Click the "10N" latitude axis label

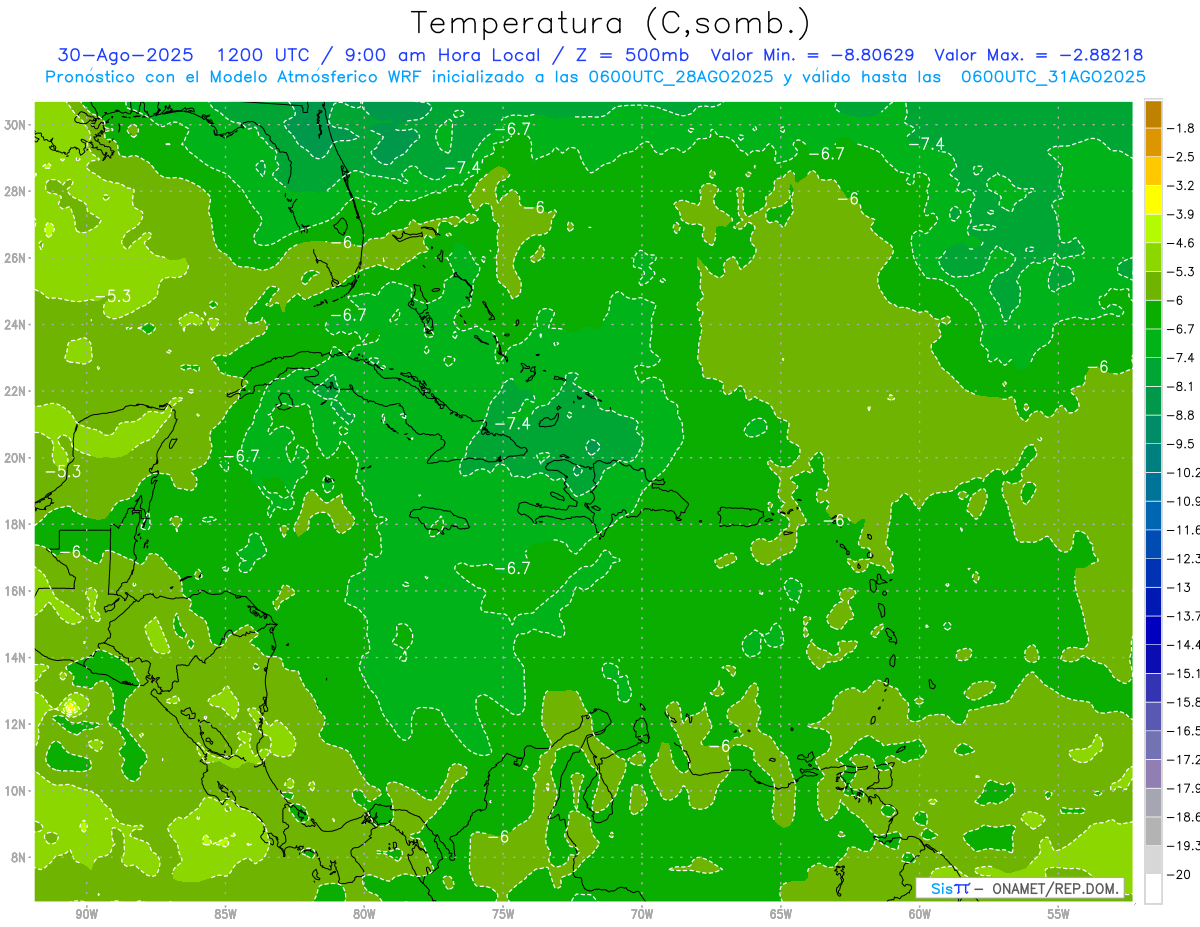[x=17, y=790]
